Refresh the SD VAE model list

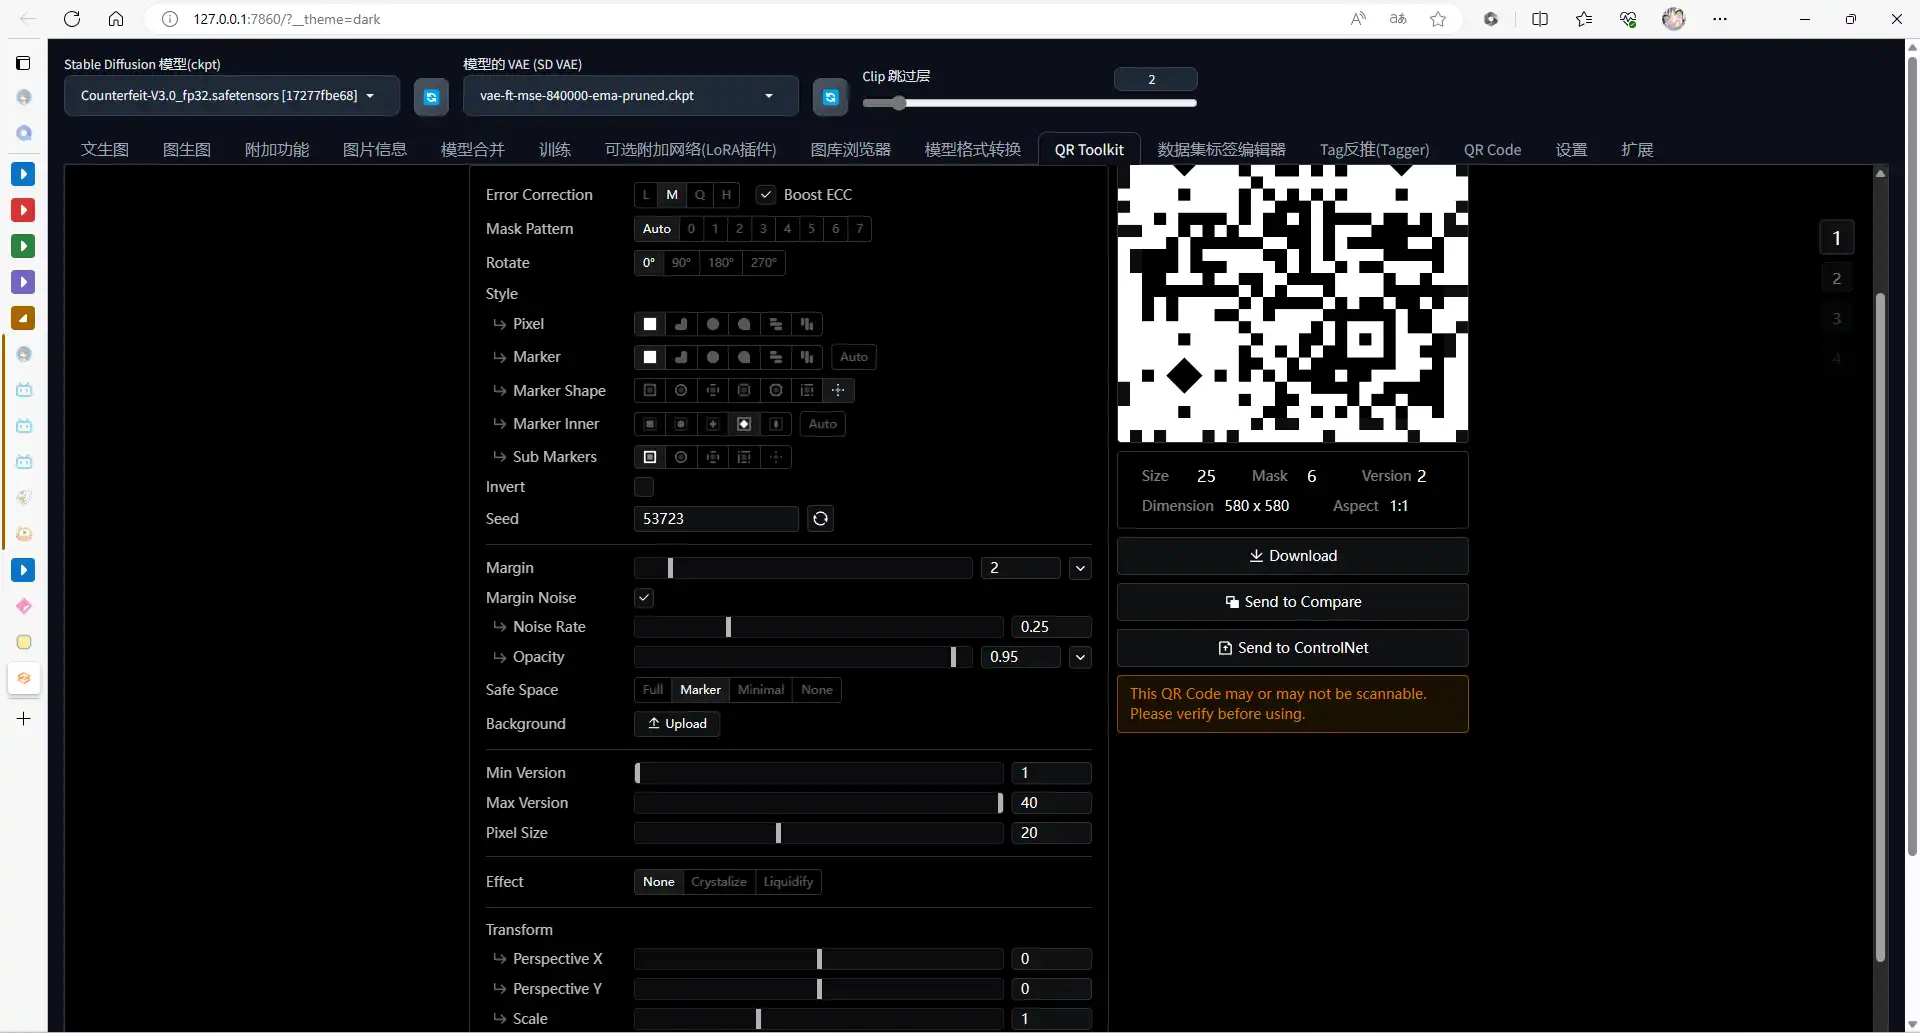pos(830,97)
